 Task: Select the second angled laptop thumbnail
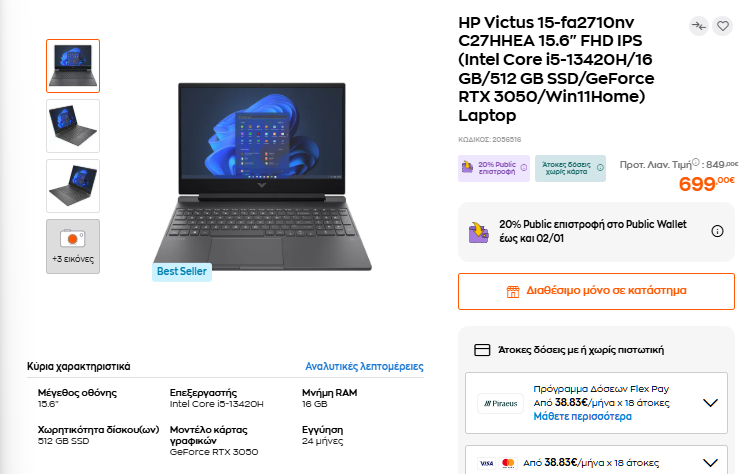pyautogui.click(x=73, y=126)
